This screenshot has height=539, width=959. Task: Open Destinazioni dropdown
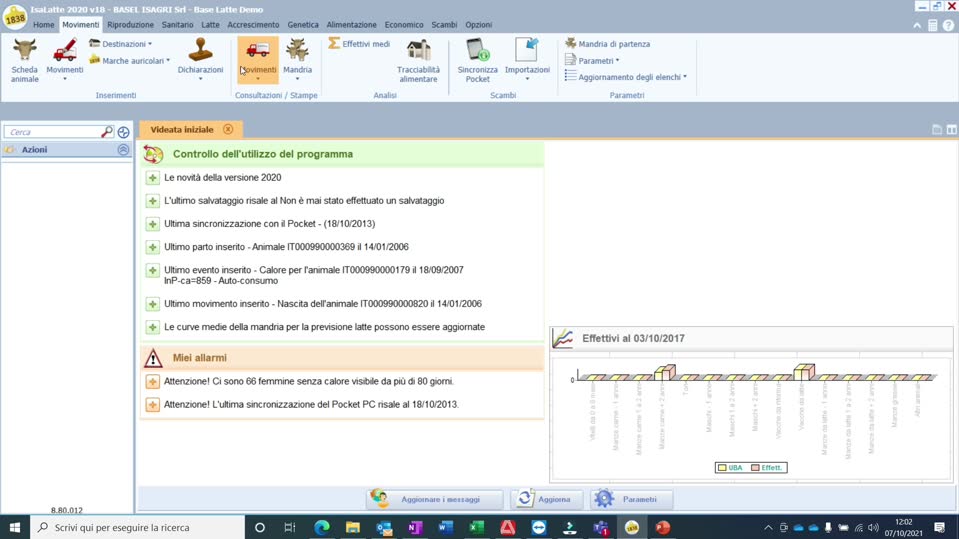click(120, 43)
